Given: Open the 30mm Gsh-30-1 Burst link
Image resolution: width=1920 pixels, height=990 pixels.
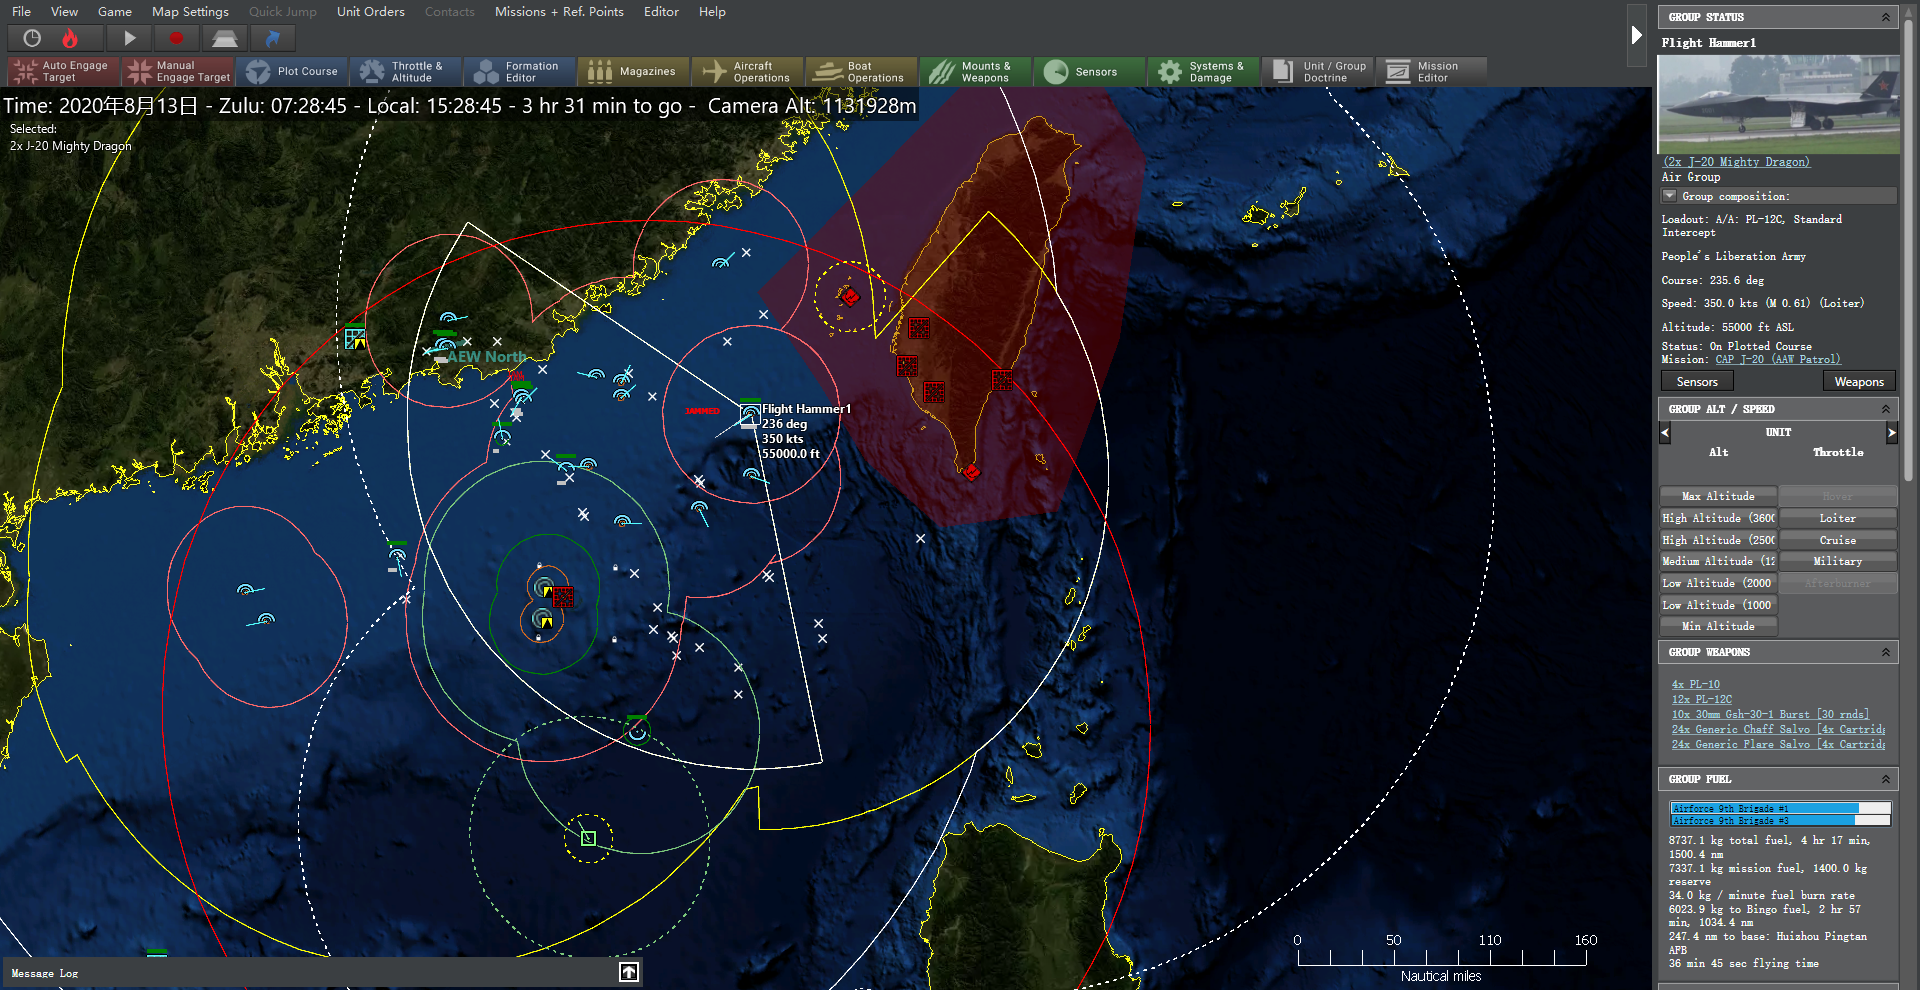Looking at the screenshot, I should coord(1770,715).
